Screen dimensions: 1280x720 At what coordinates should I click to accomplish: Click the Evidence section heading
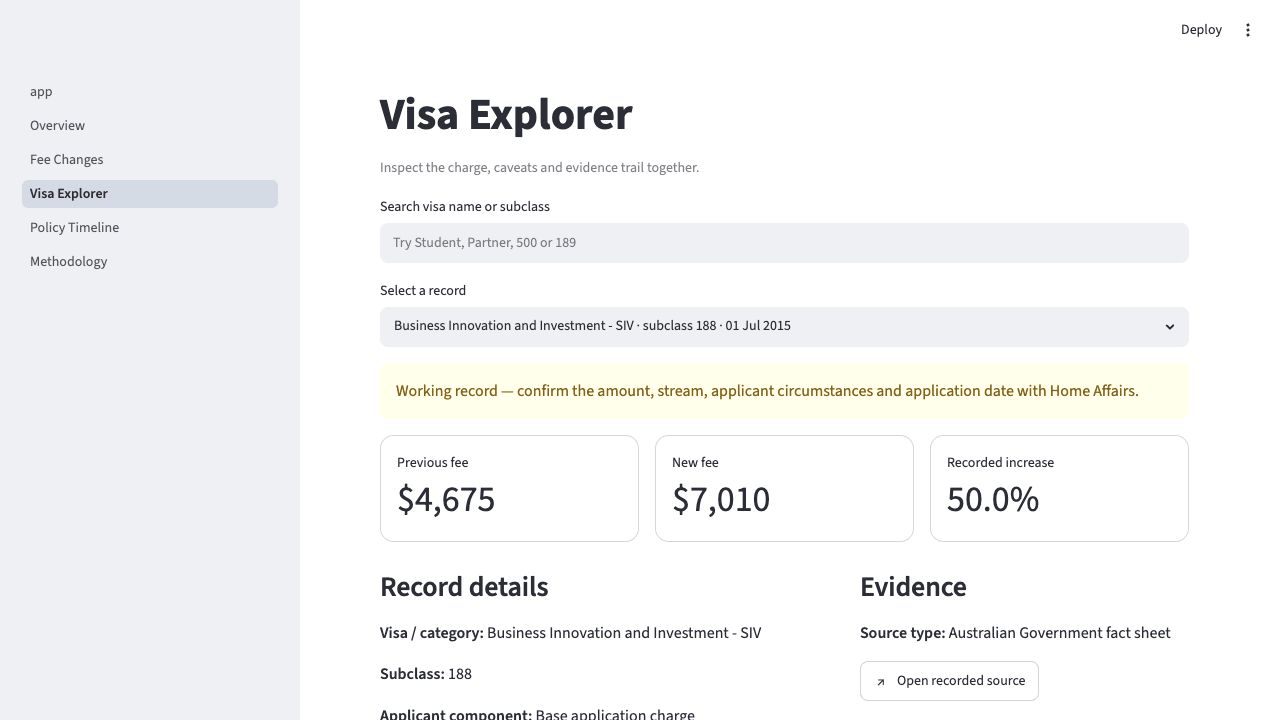pyautogui.click(x=913, y=587)
